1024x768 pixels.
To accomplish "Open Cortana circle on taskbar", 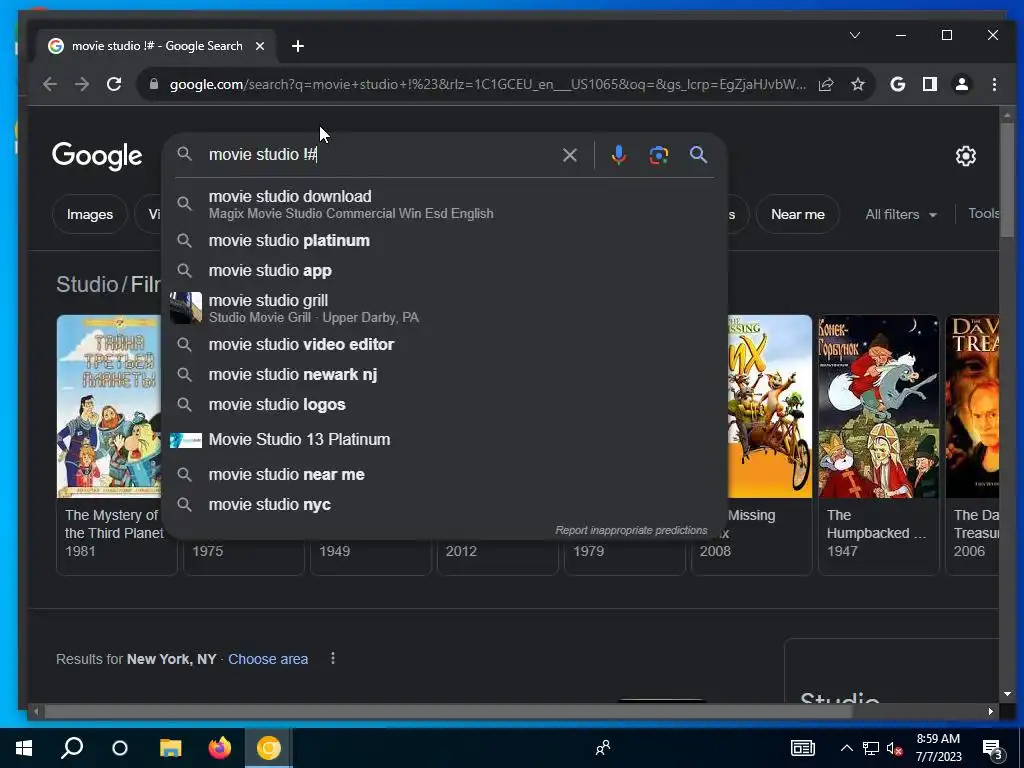I will pos(120,748).
